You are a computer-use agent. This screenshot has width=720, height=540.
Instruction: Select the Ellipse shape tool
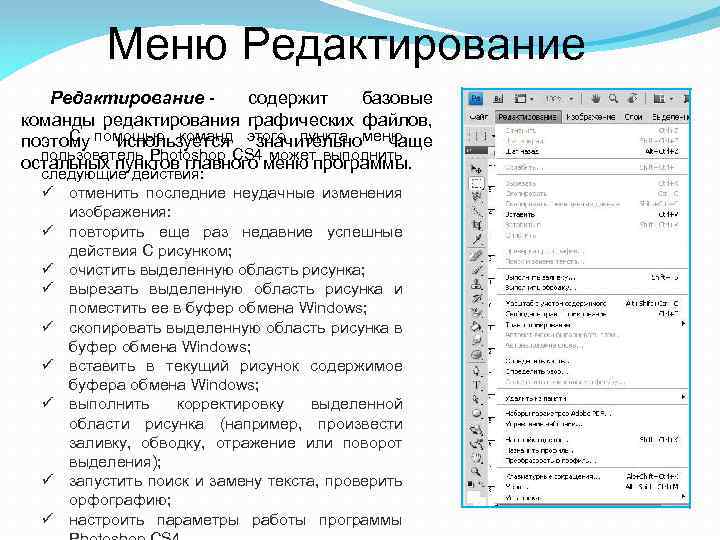[477, 413]
